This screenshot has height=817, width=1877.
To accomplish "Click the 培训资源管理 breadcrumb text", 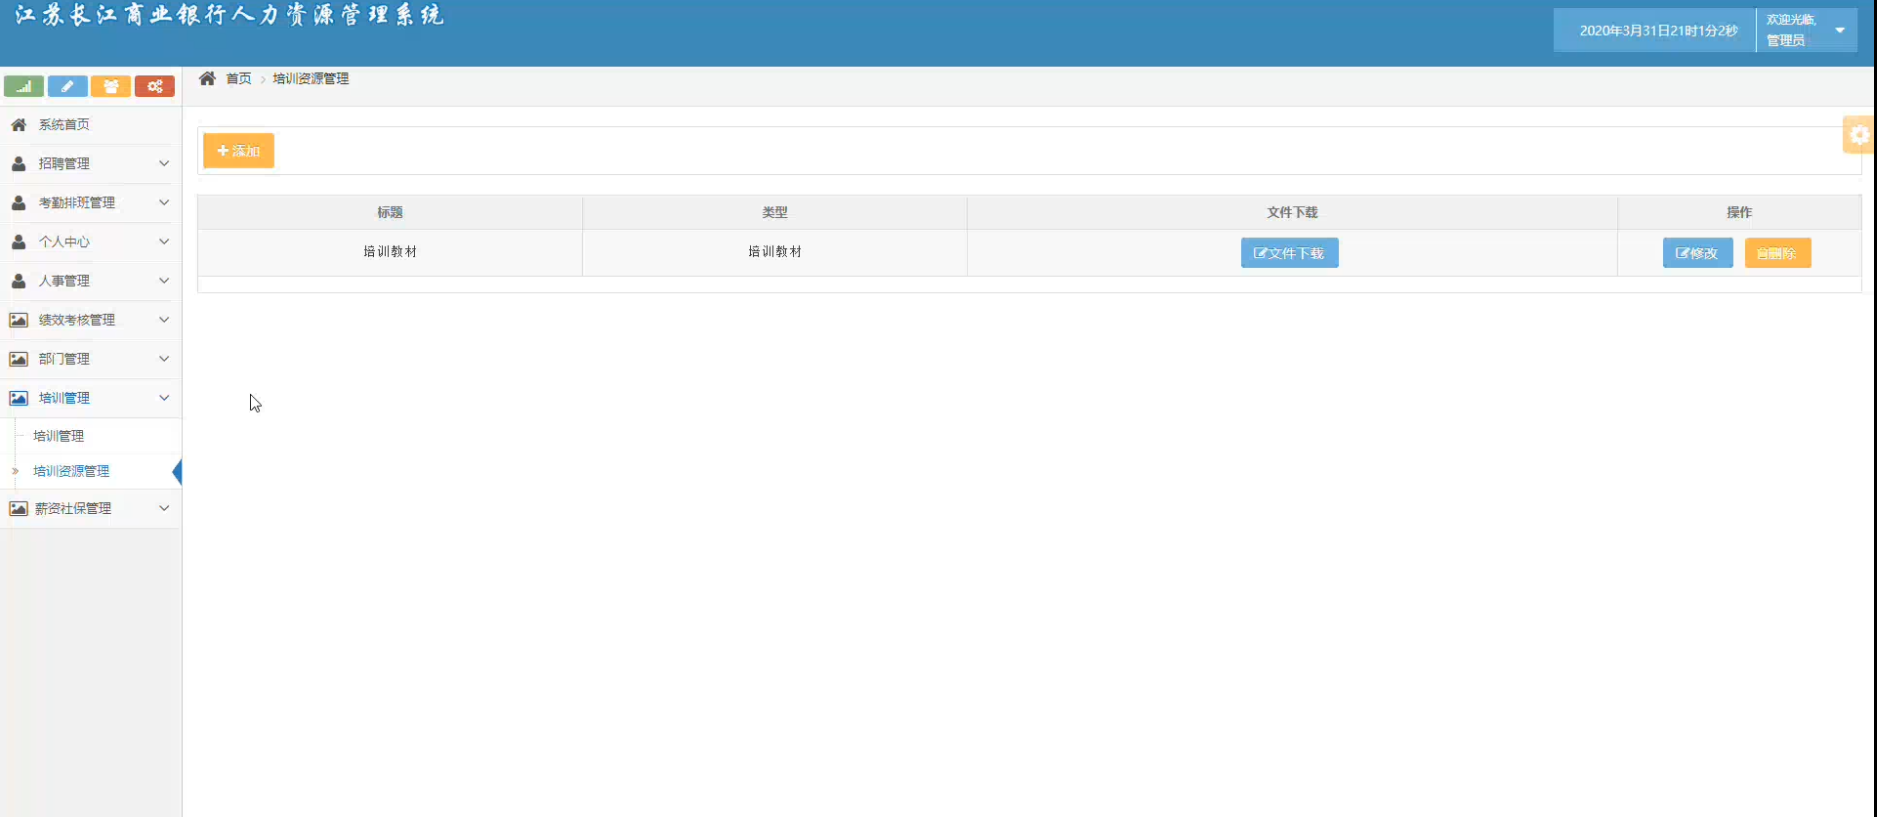I will tap(311, 78).
